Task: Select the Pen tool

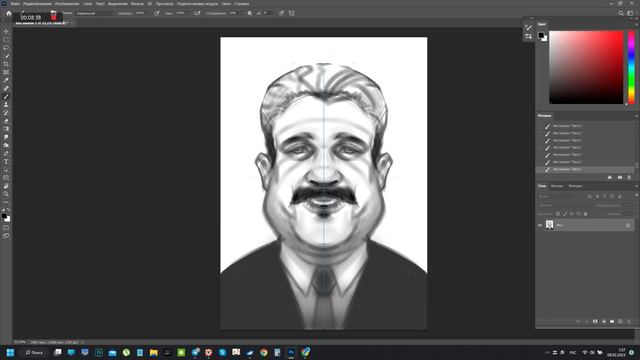Action: coord(6,153)
